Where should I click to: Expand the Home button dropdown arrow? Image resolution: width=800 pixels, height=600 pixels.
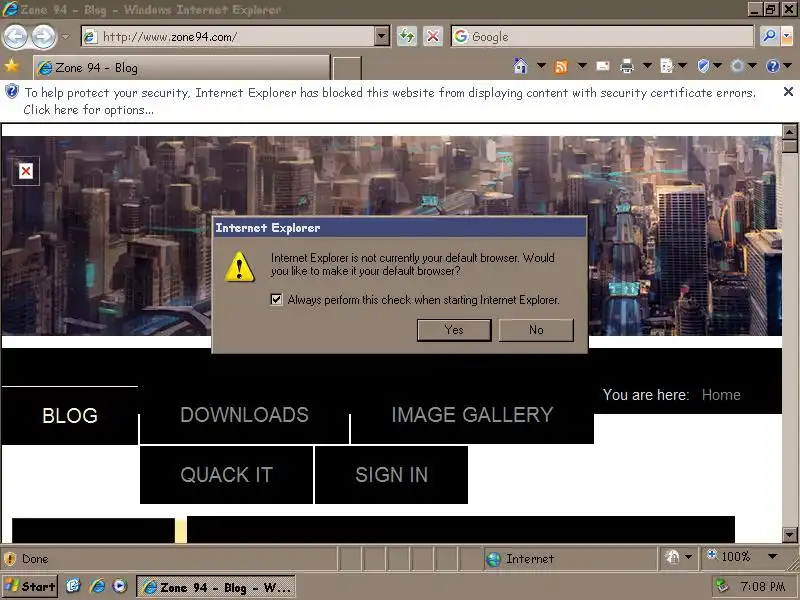coord(541,66)
